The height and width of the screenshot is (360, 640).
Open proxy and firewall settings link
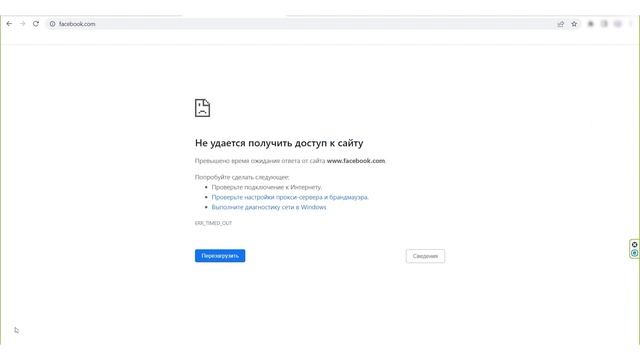tap(290, 197)
